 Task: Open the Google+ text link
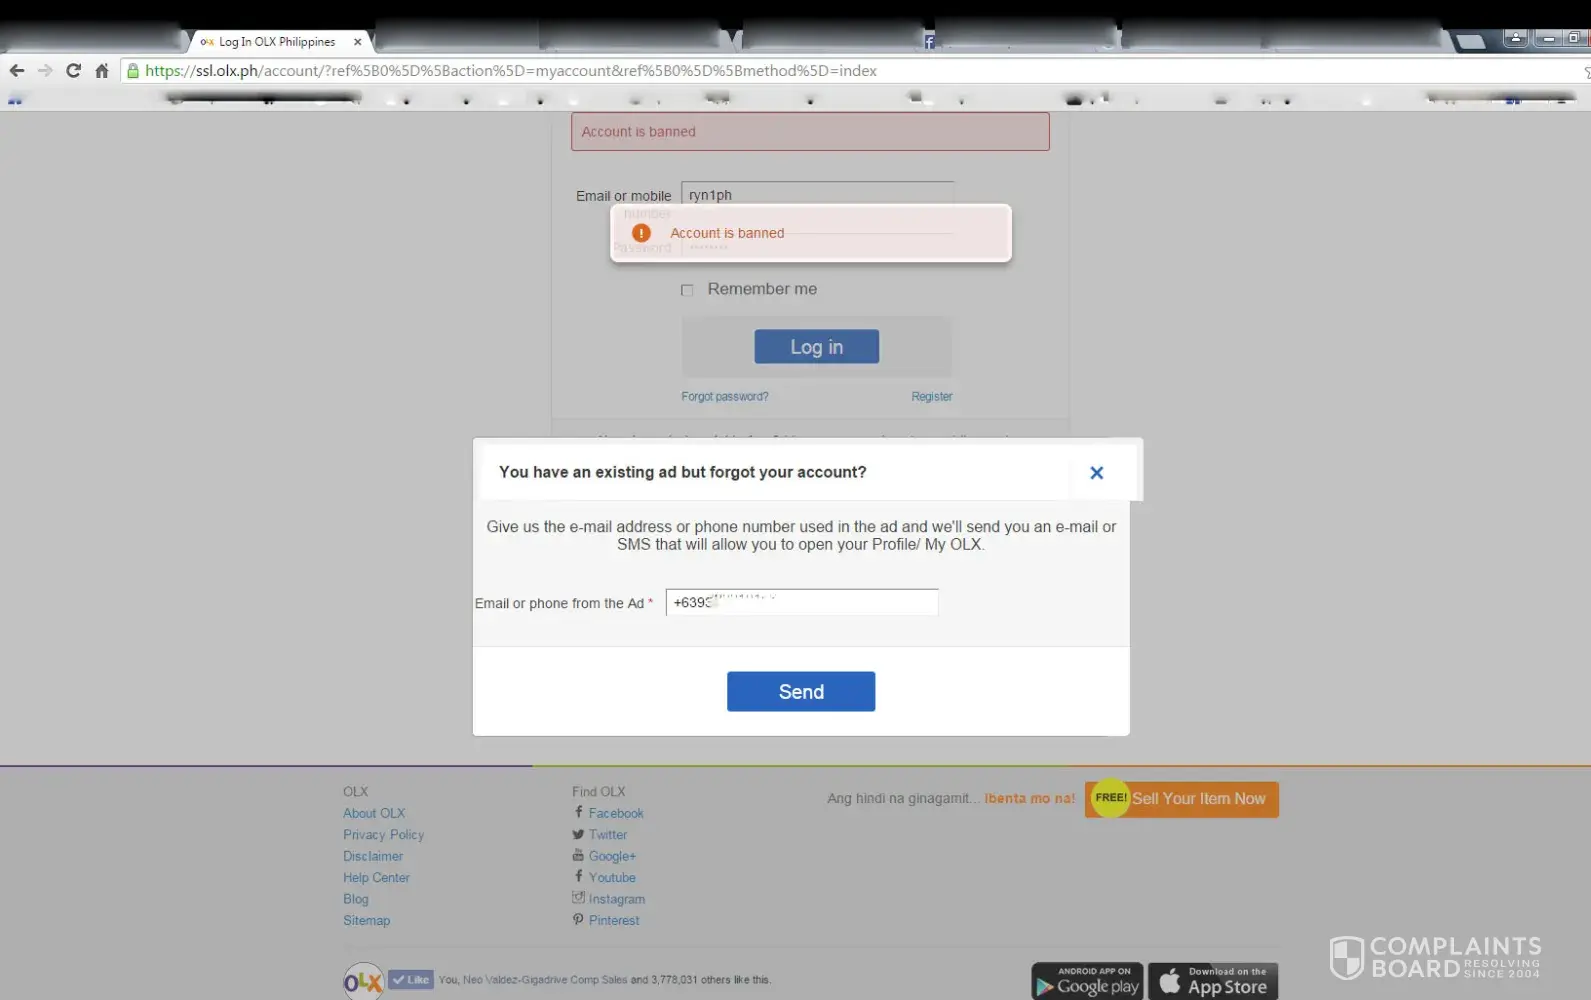click(x=612, y=856)
